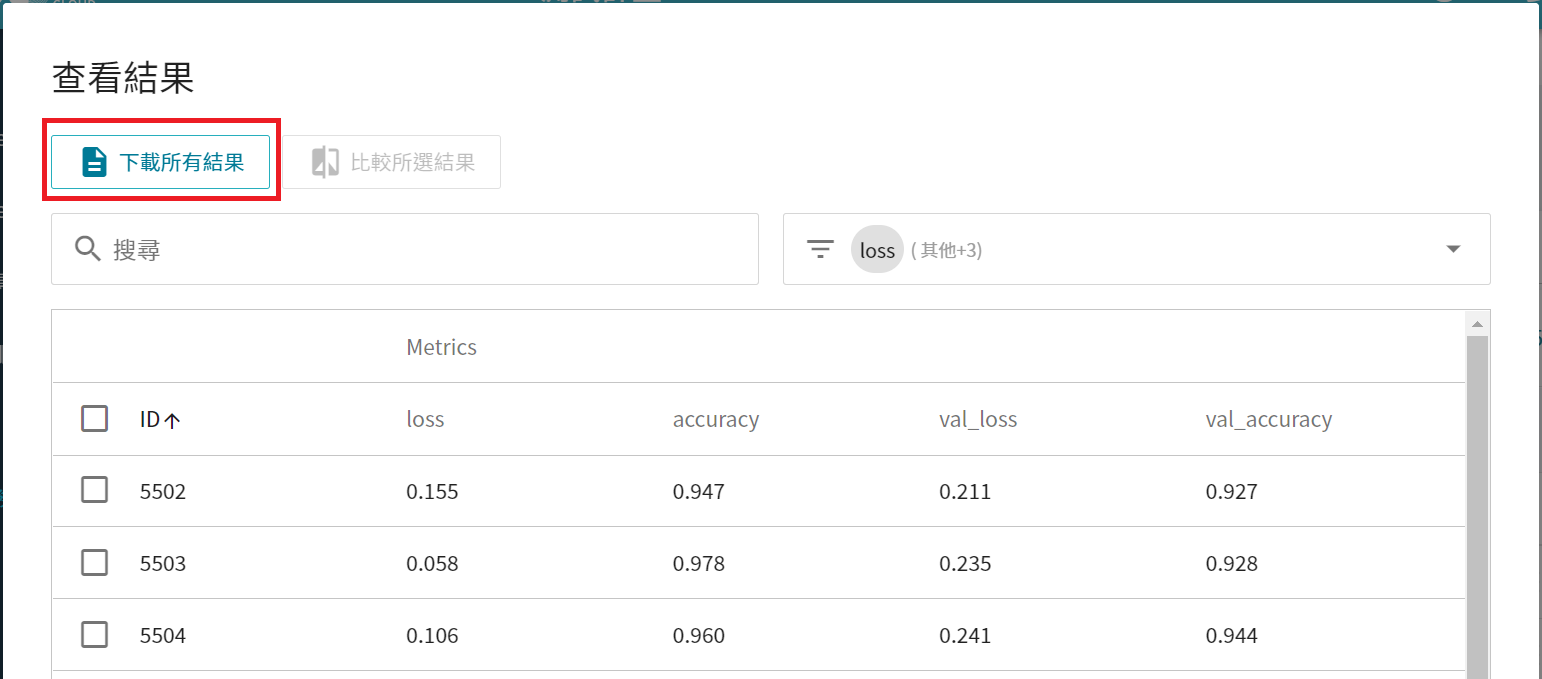1542x679 pixels.
Task: Click the search magnifier icon
Action: point(88,249)
